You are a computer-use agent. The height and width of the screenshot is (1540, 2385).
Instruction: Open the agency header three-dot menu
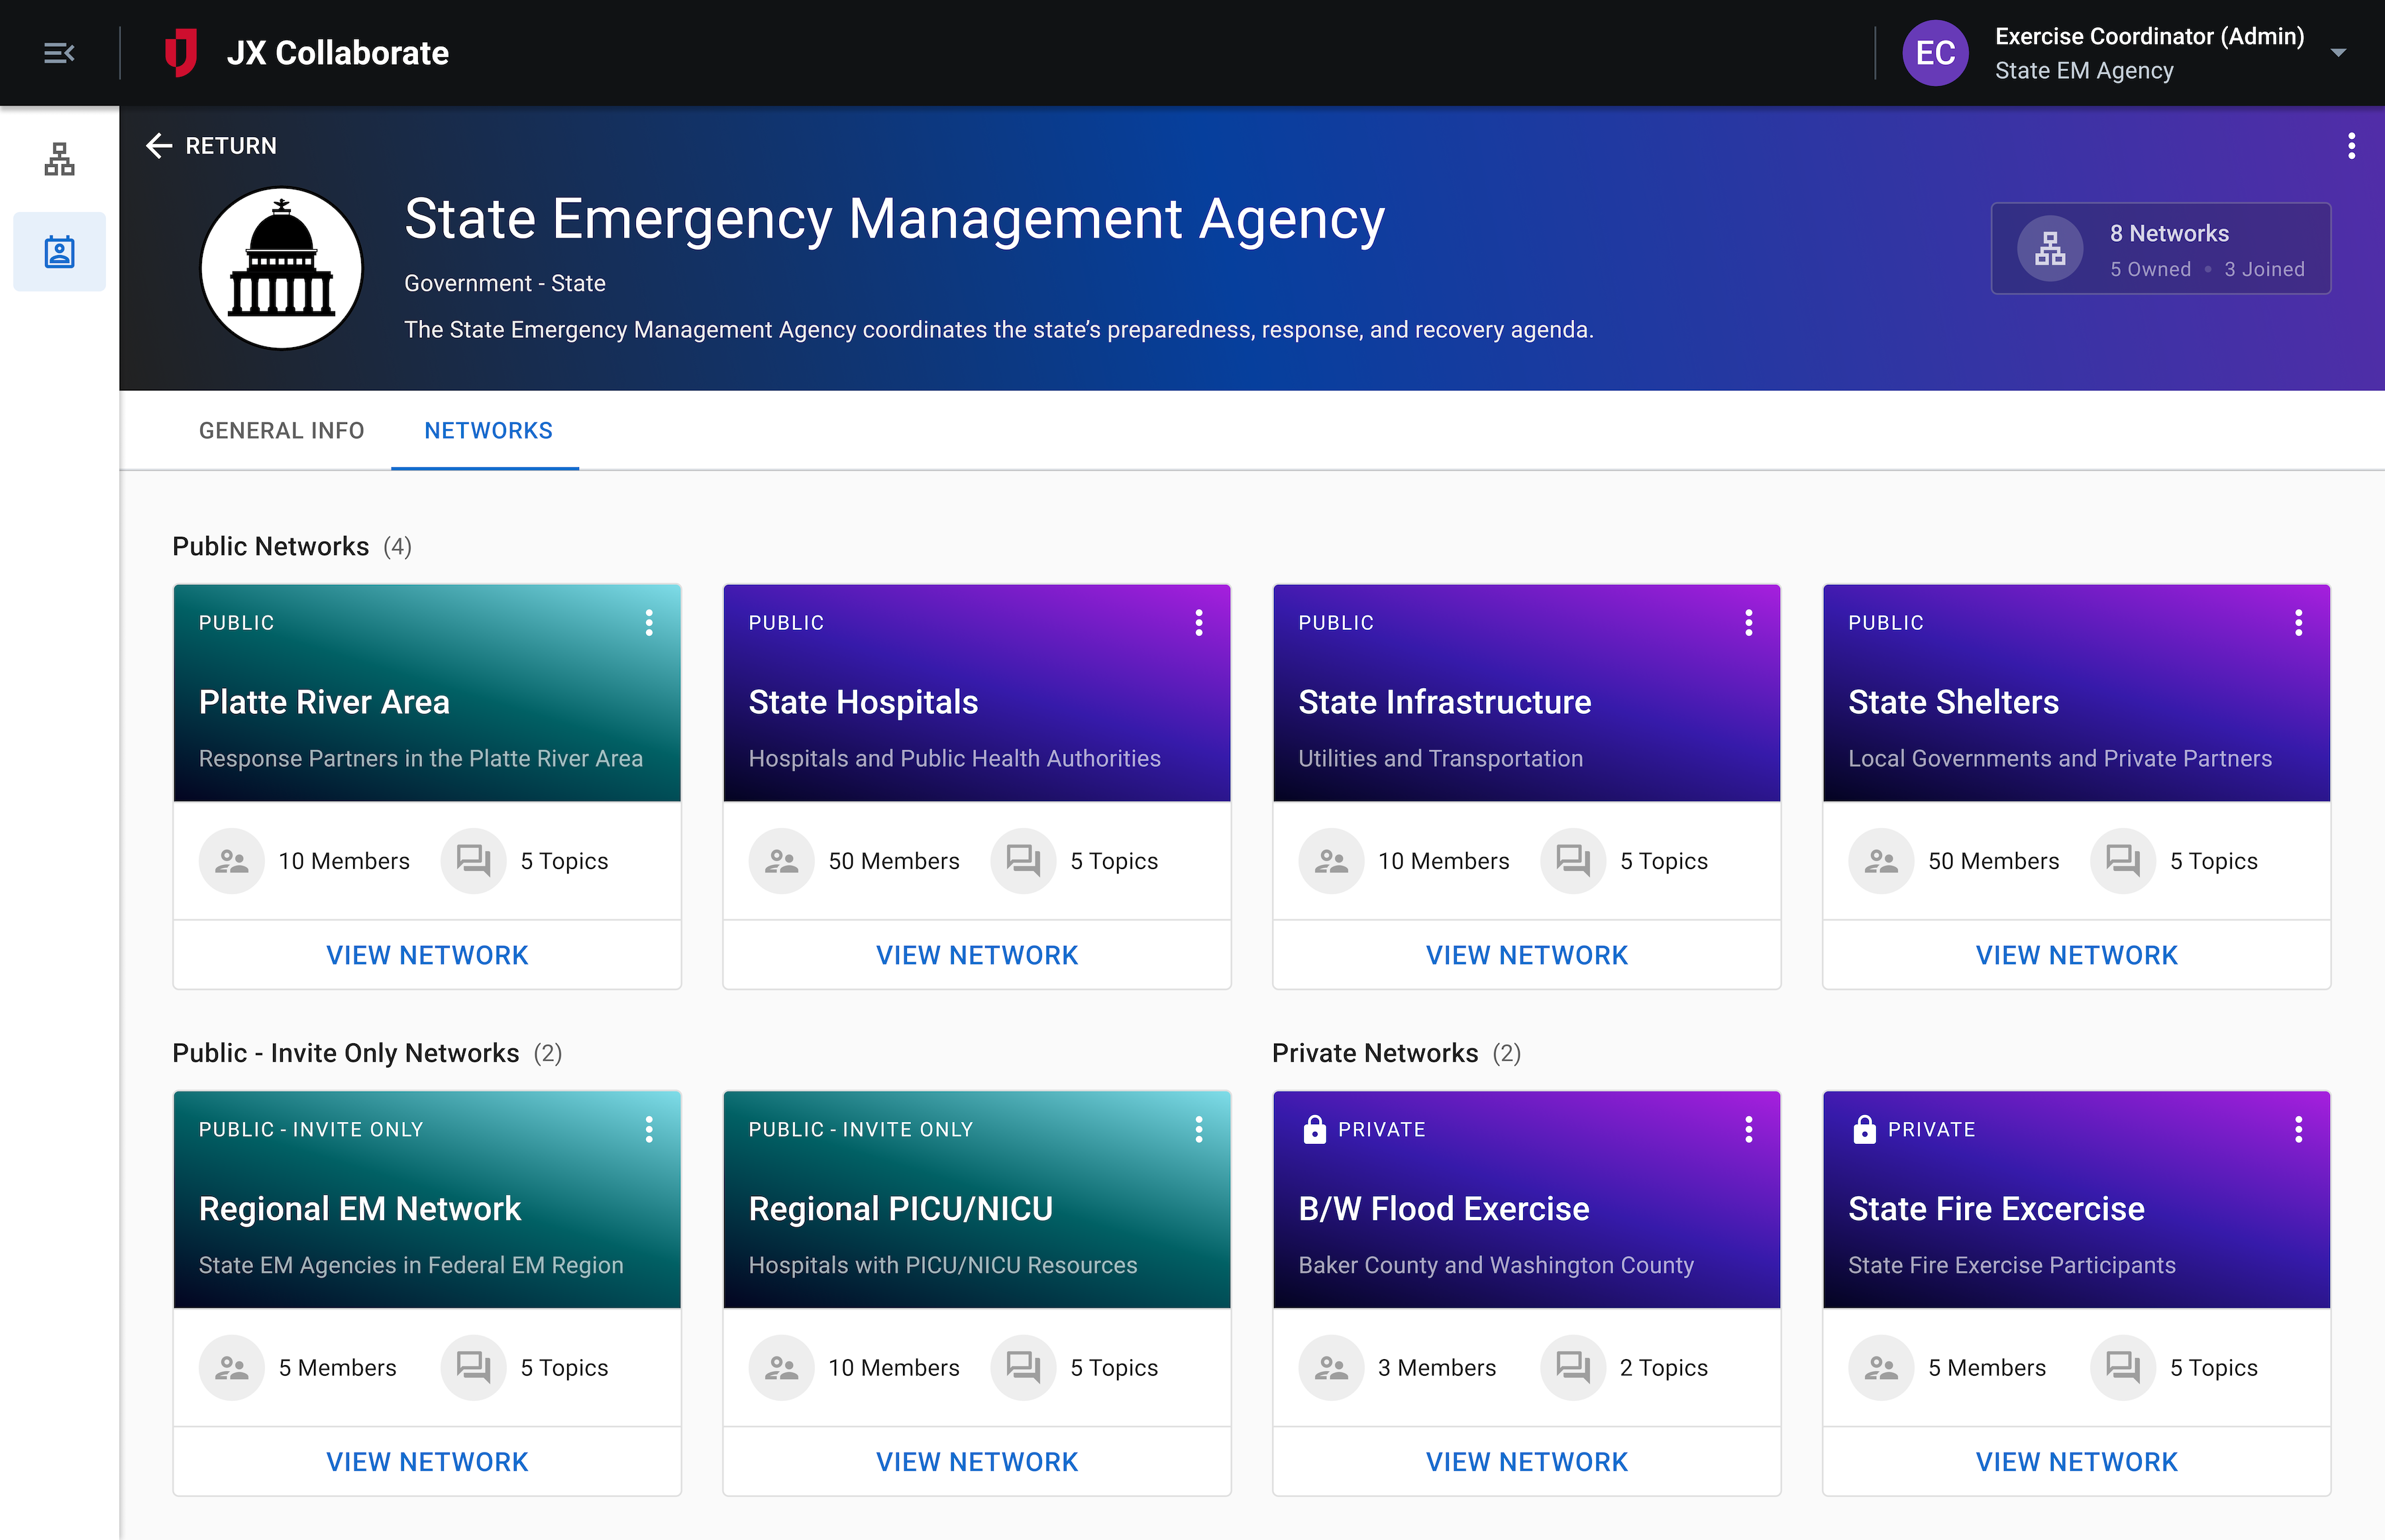tap(2351, 146)
